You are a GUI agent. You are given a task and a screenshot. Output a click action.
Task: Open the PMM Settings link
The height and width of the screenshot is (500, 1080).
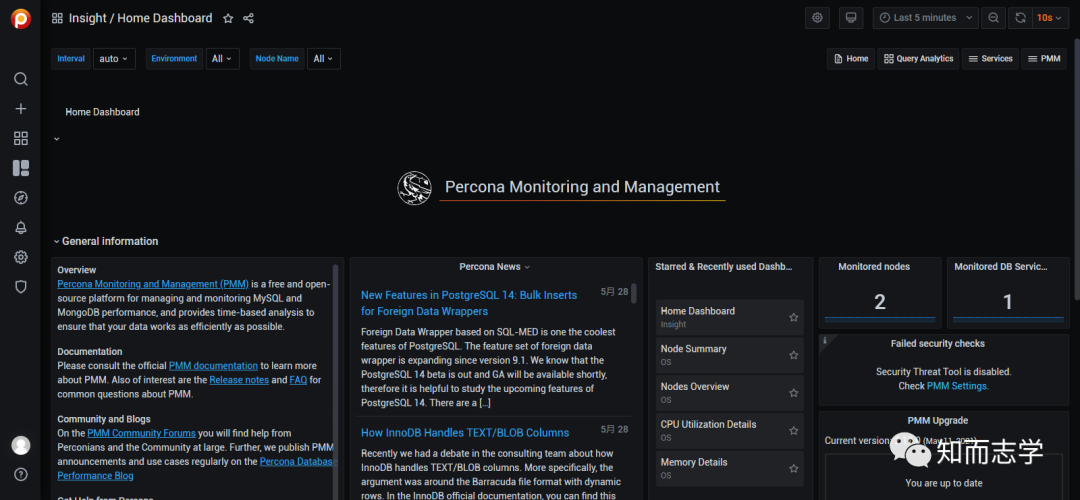[957, 386]
